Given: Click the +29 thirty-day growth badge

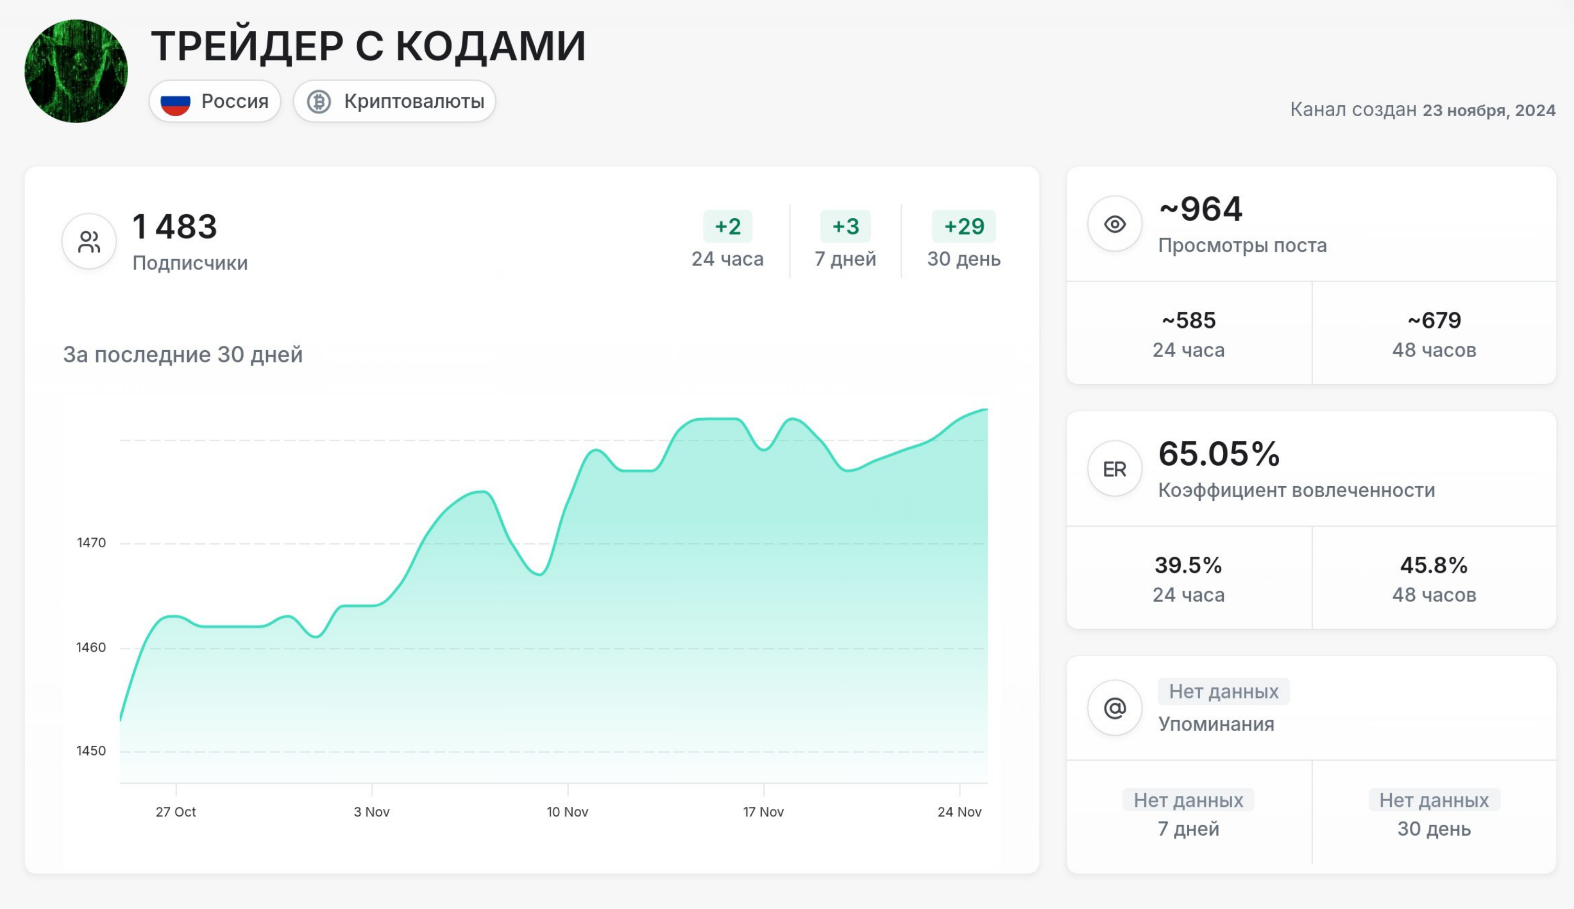Looking at the screenshot, I should coord(964,227).
